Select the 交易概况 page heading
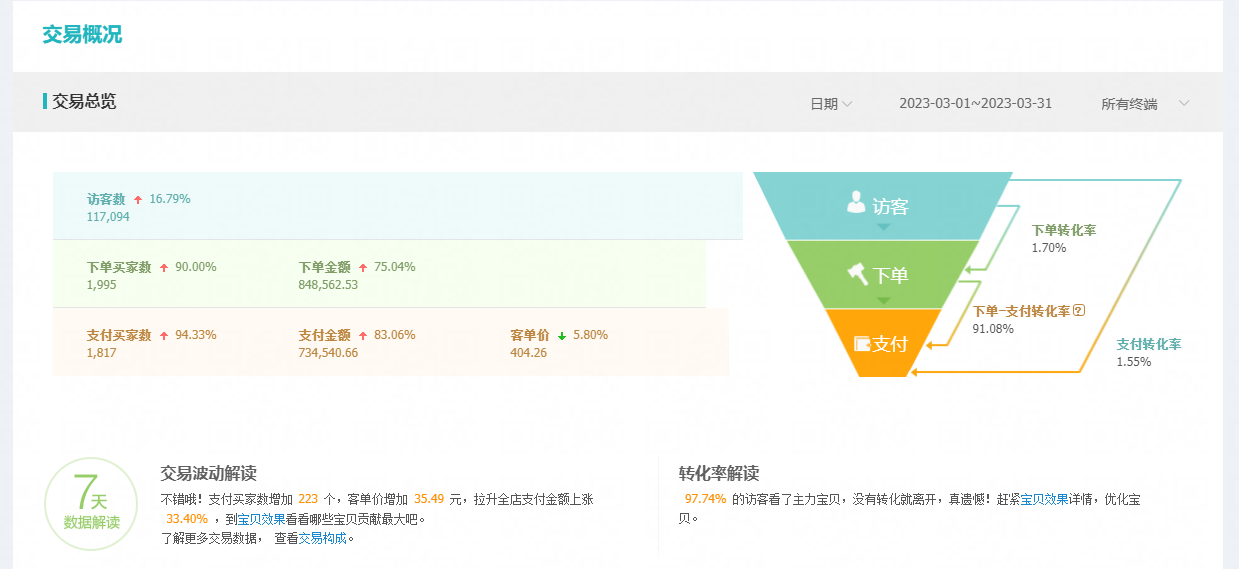 82,35
